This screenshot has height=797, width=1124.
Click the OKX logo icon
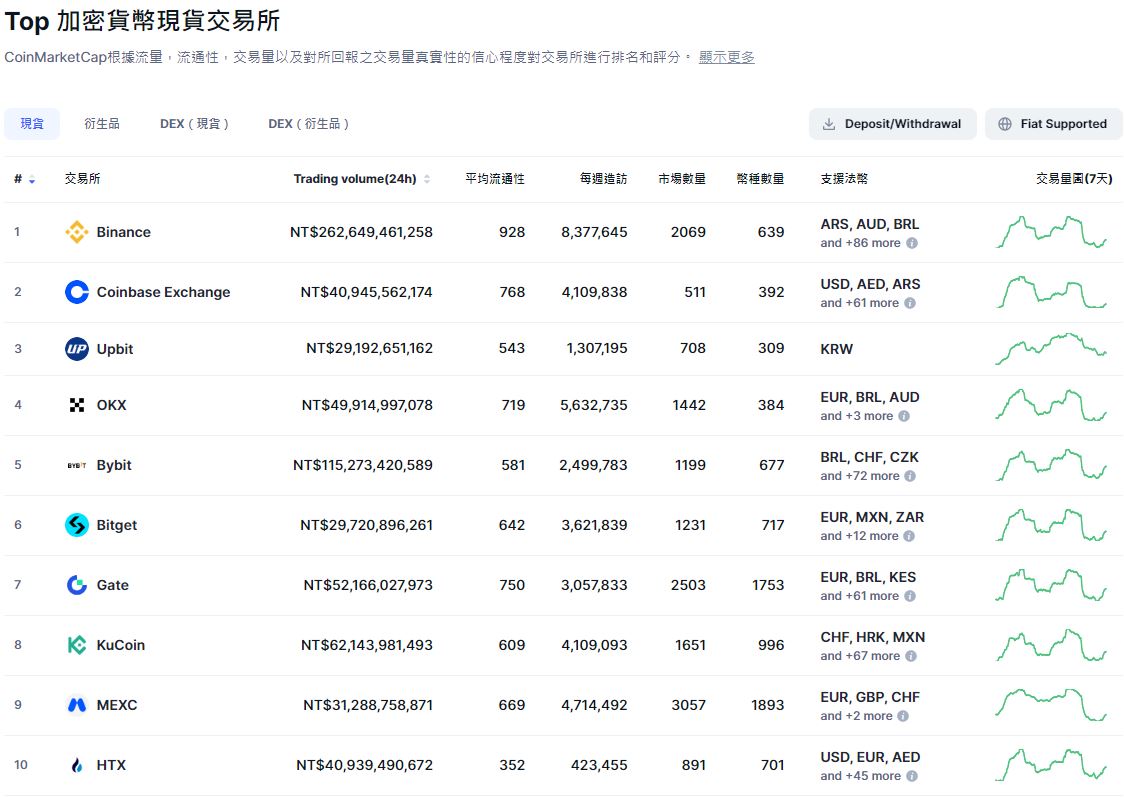[x=77, y=405]
